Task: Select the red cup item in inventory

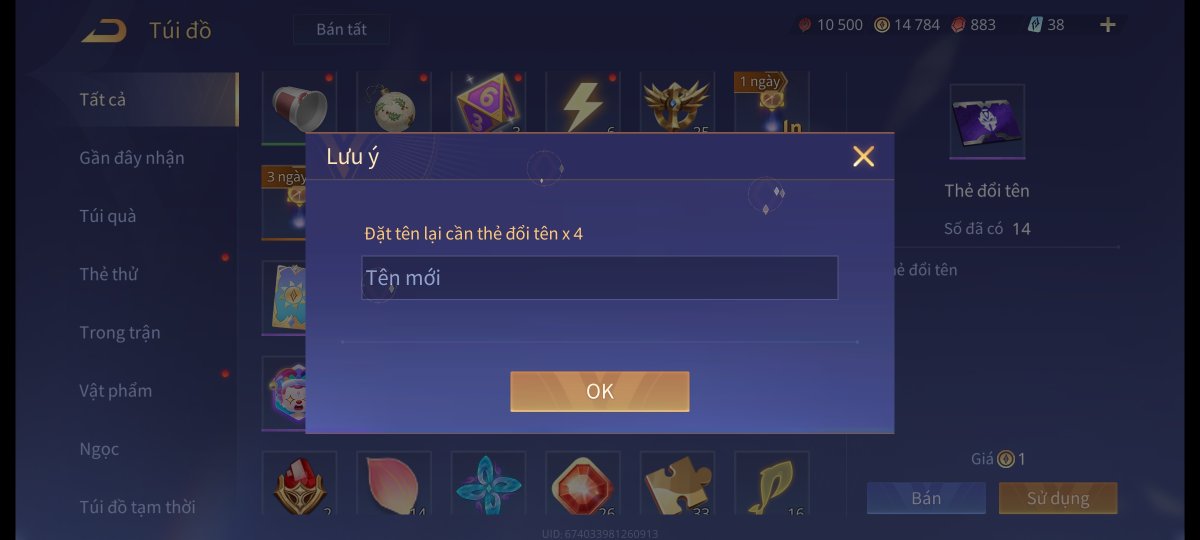Action: click(299, 102)
